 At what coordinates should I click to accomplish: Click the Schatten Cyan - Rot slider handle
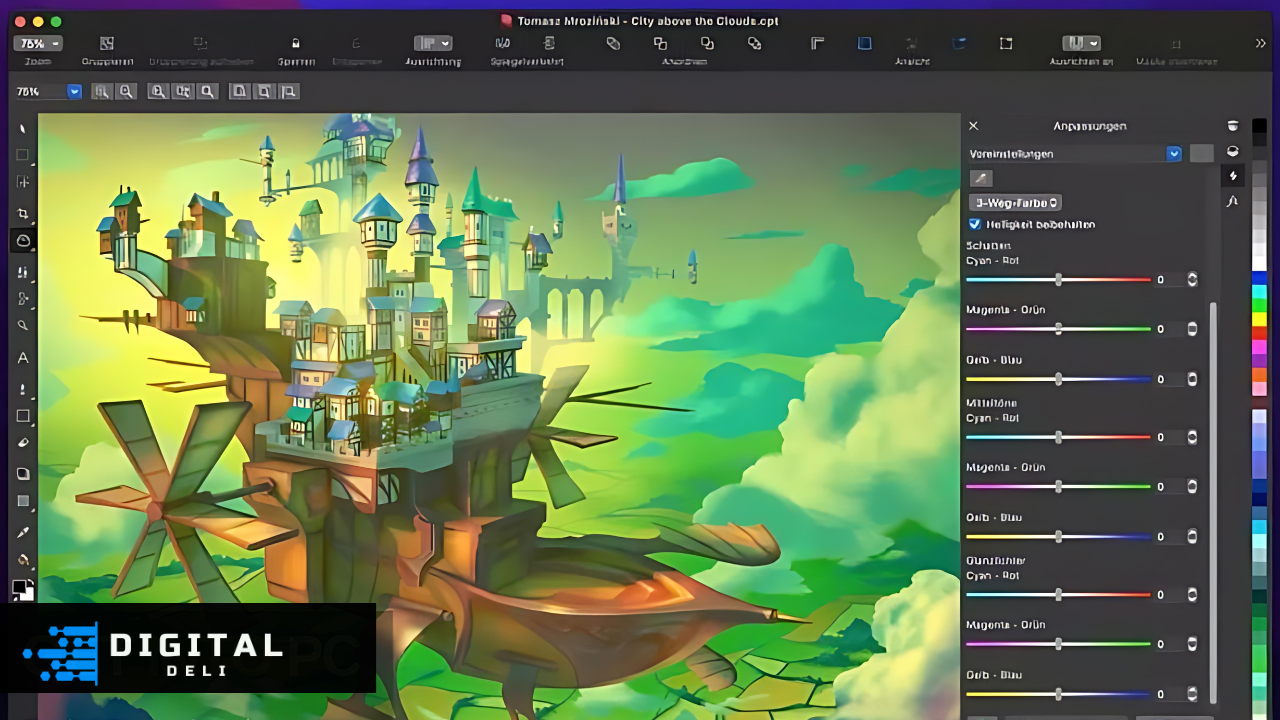click(1058, 280)
